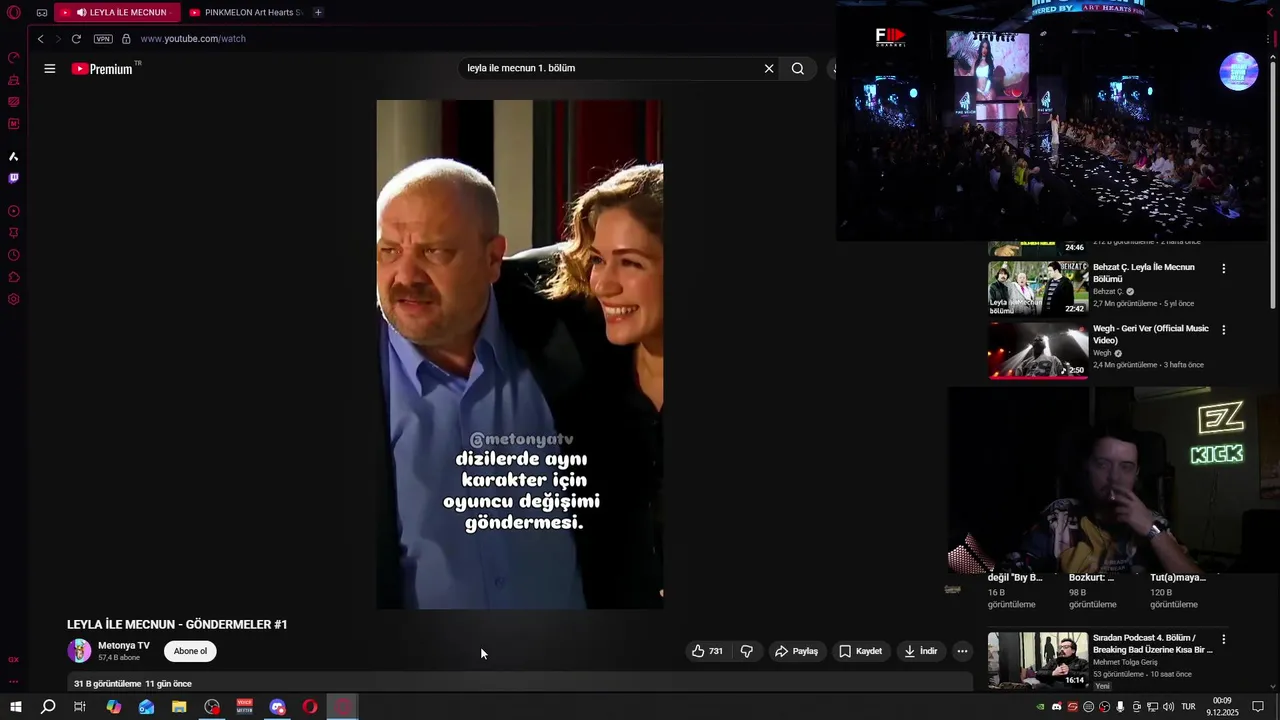The width and height of the screenshot is (1280, 720).
Task: Open sidebar three-dot more options
Action: point(13,682)
